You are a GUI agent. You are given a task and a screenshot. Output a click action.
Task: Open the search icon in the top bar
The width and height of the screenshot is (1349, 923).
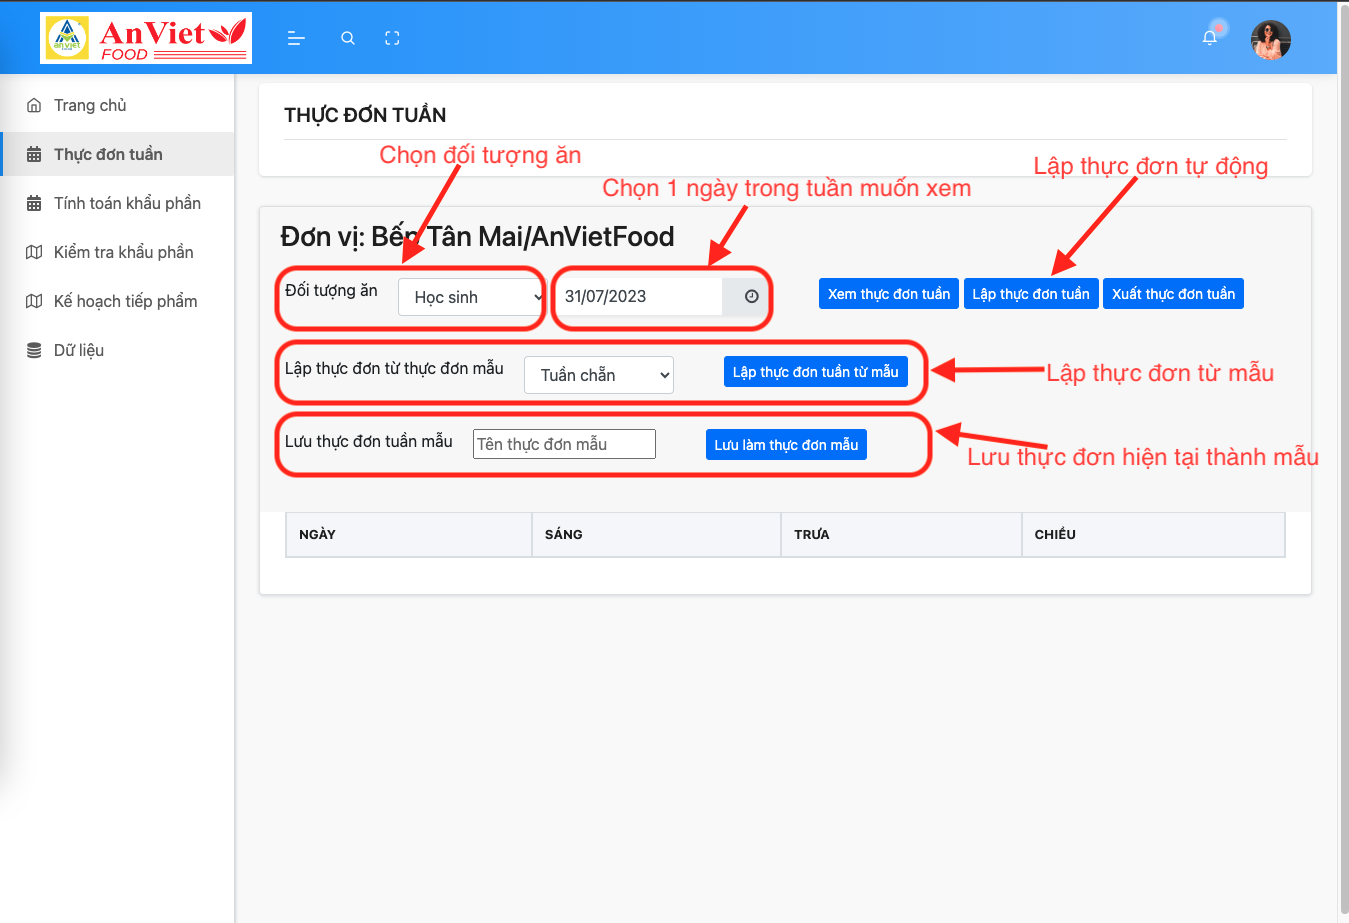(x=347, y=38)
